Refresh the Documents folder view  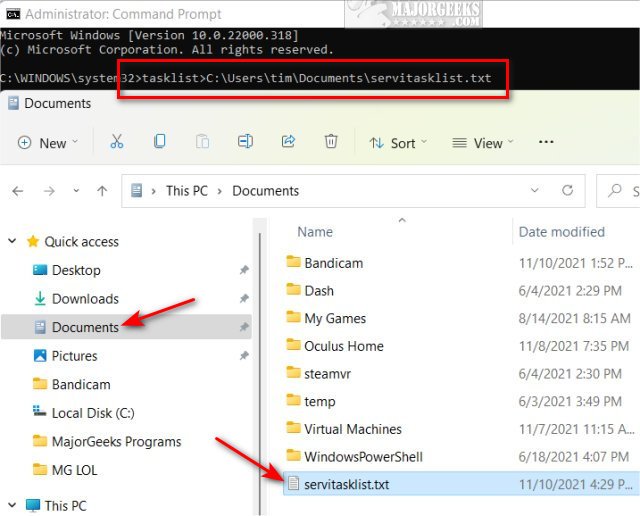point(567,190)
